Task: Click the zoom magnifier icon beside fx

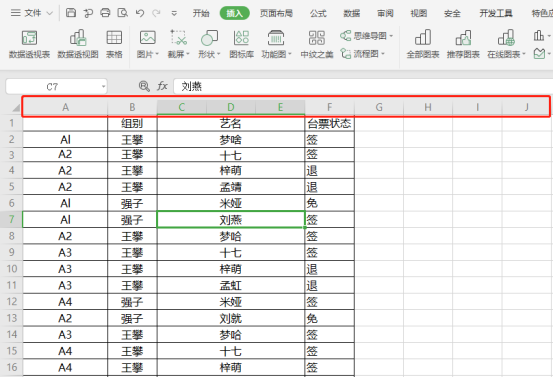Action: tap(144, 86)
